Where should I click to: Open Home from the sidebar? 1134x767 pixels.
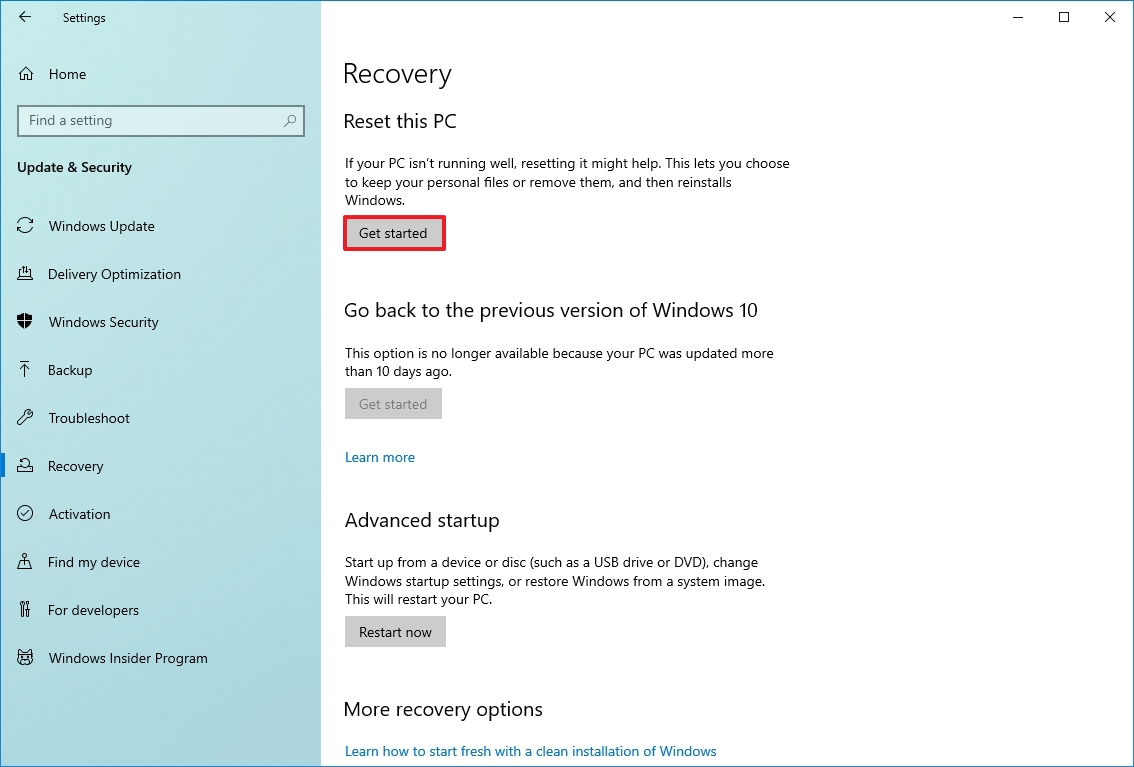tap(67, 74)
